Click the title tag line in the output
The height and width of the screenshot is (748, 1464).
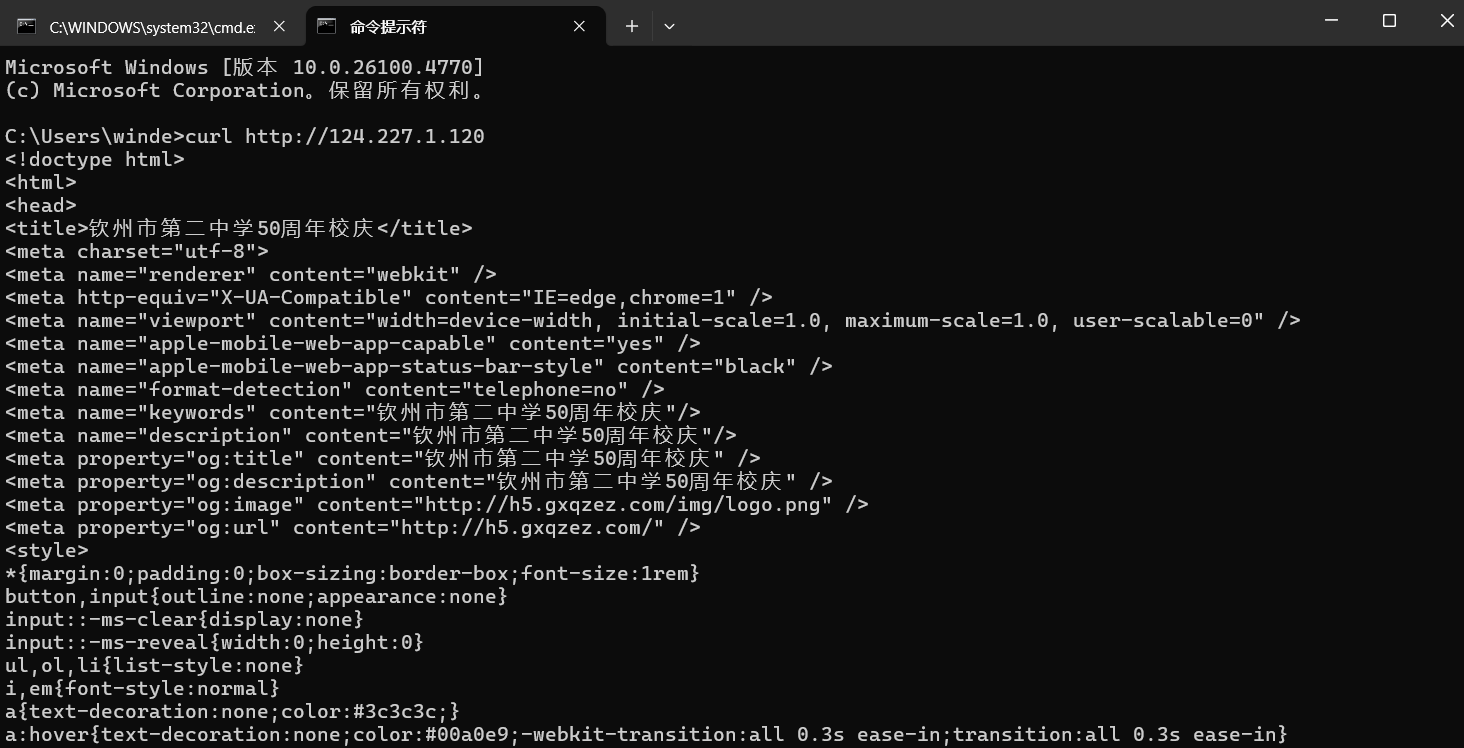coord(238,229)
